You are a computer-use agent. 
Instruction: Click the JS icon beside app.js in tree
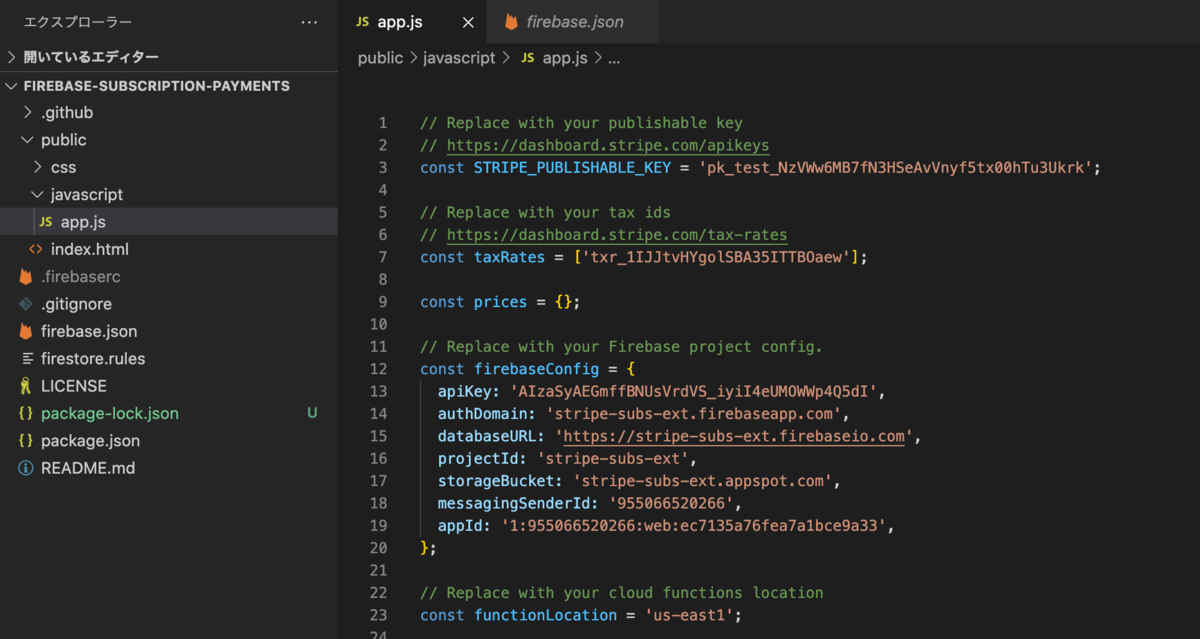(45, 222)
